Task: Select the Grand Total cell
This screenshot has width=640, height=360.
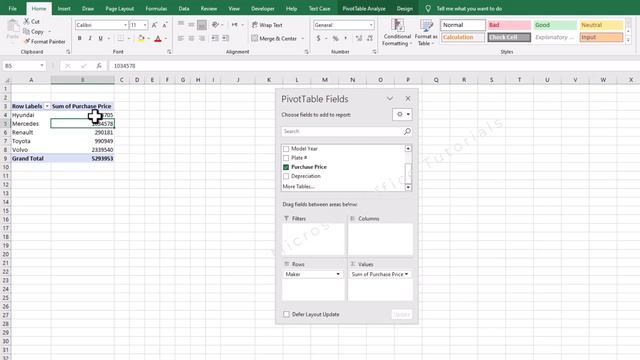Action: point(31,158)
